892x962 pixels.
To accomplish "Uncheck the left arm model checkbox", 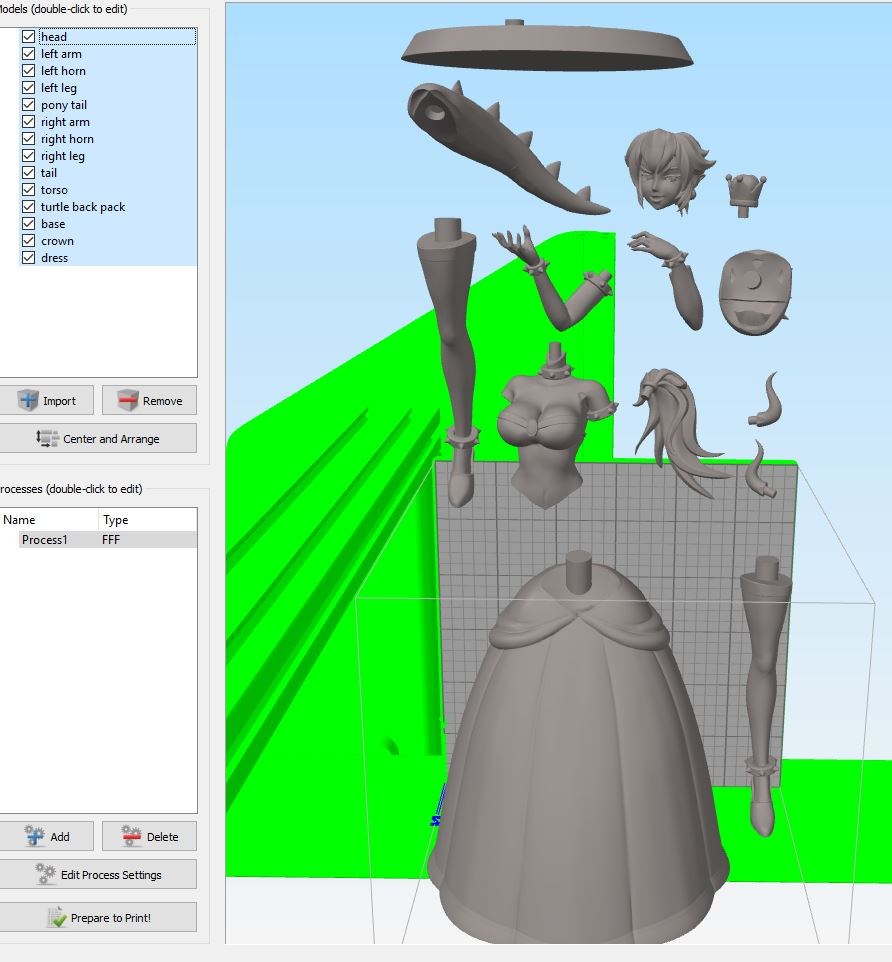I will point(28,54).
